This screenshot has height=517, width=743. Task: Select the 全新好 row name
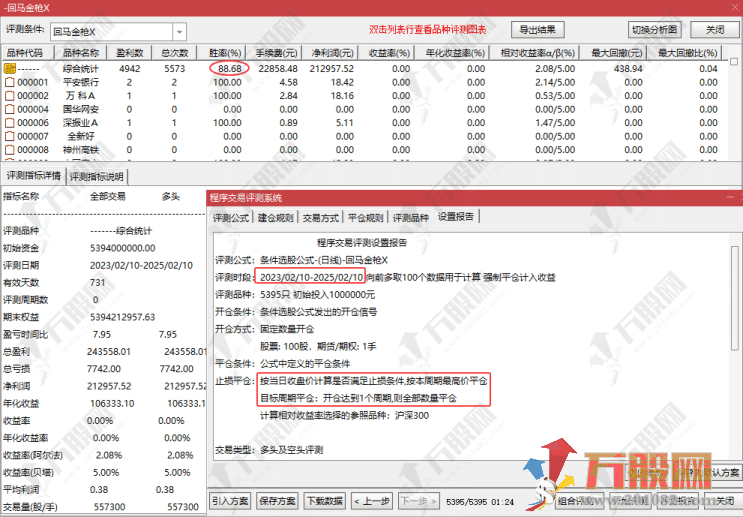coord(81,136)
